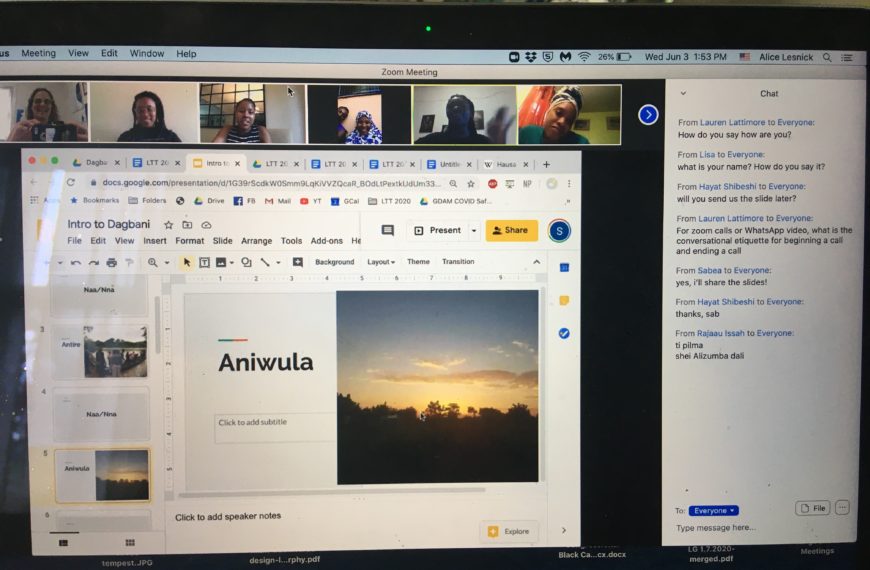The image size is (870, 570).
Task: Select slide 3 thumbnail labeled Antire
Action: pyautogui.click(x=102, y=352)
